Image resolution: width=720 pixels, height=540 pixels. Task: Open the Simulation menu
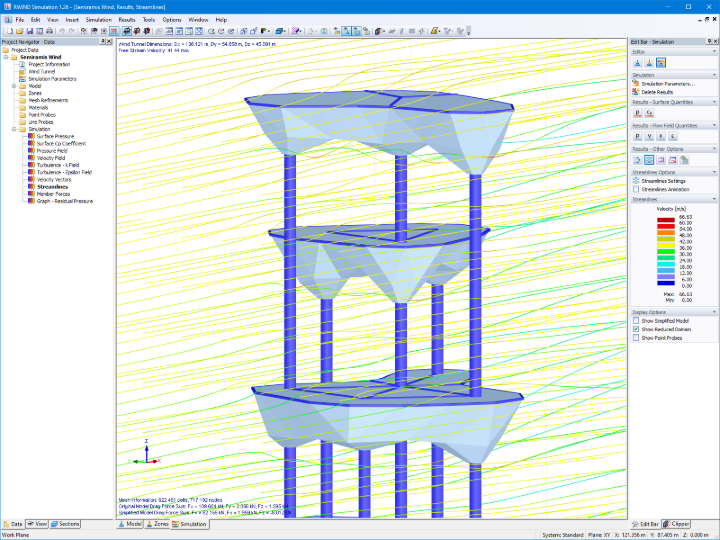click(x=99, y=20)
